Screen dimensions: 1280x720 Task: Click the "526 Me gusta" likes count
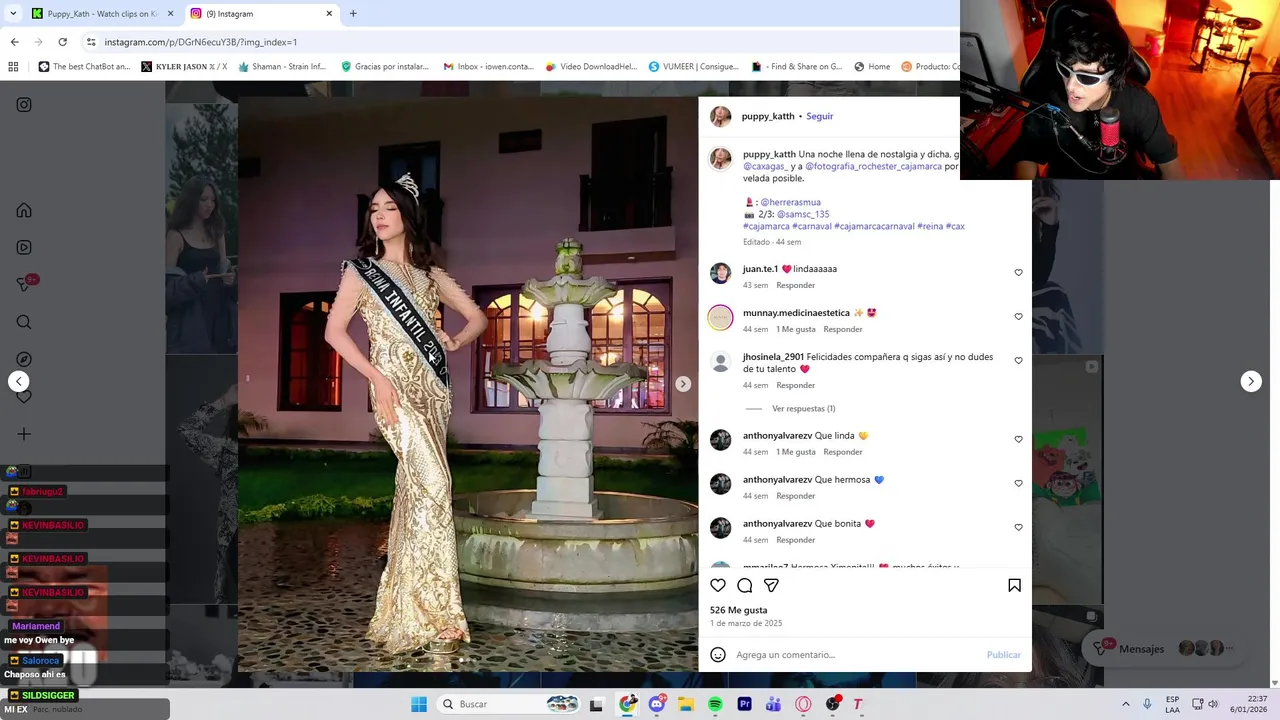[738, 610]
